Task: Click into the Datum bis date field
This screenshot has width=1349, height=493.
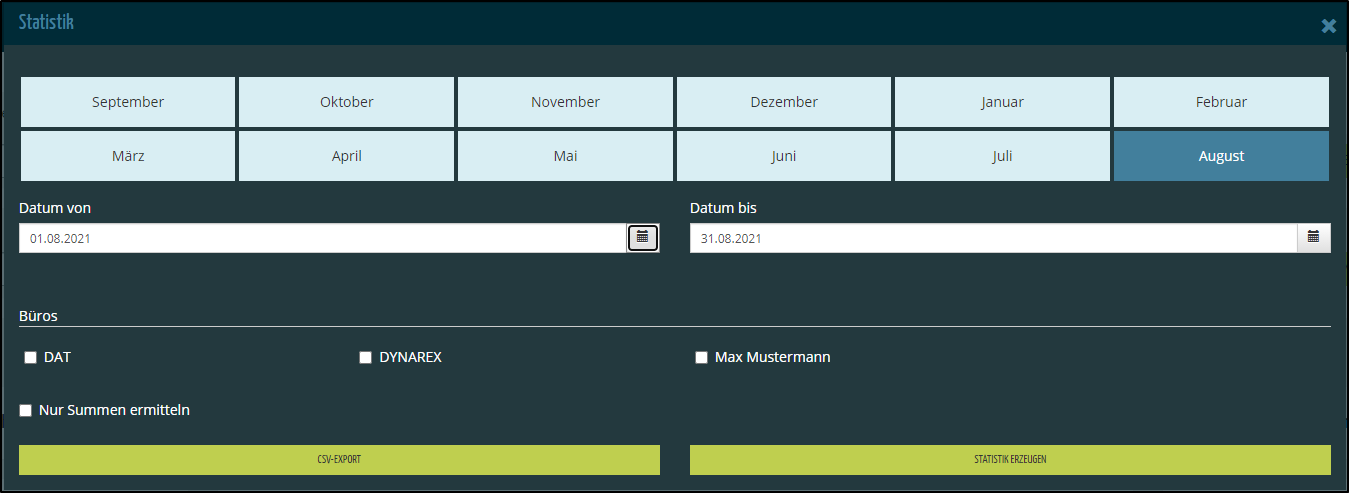Action: pos(993,238)
